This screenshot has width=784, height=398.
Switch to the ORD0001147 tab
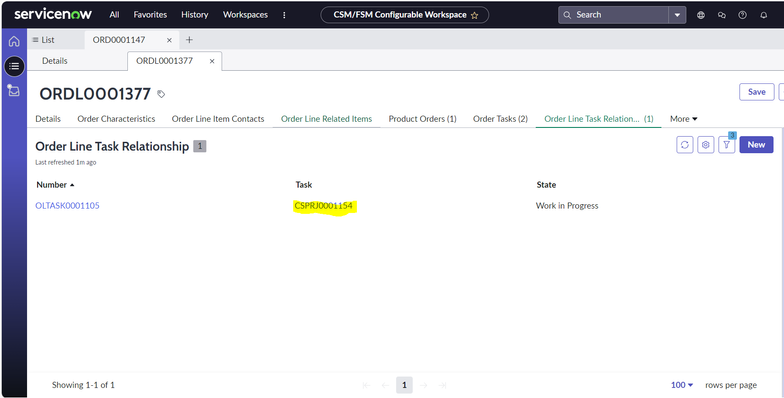[119, 40]
